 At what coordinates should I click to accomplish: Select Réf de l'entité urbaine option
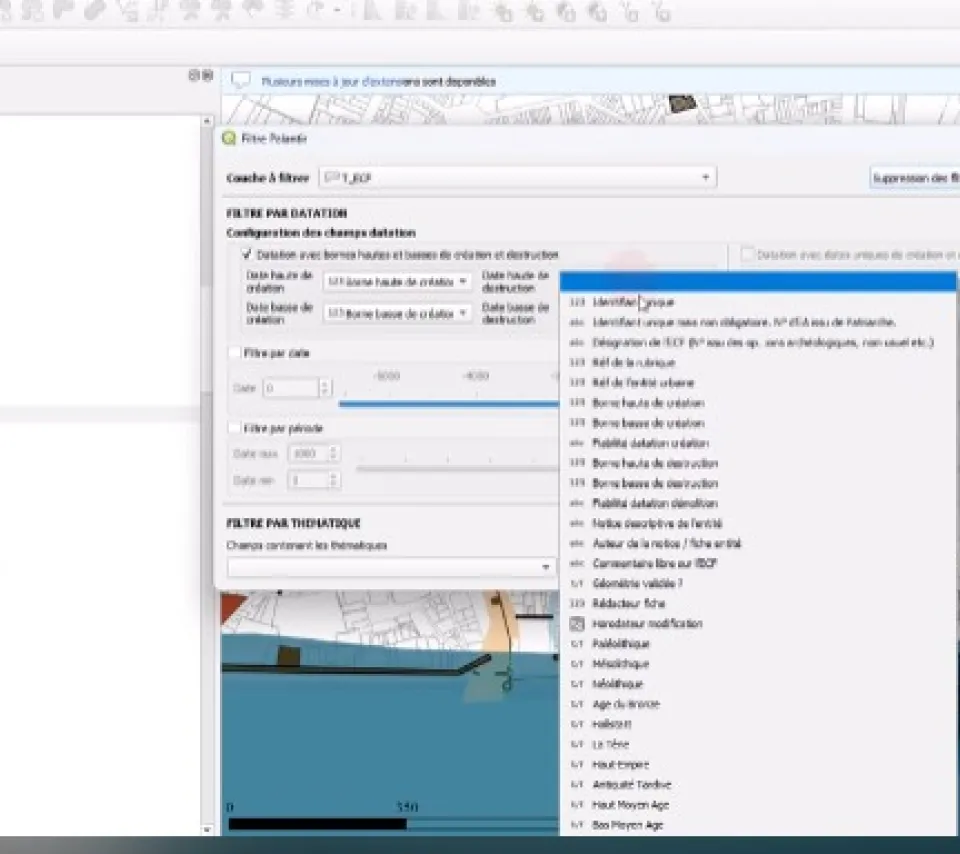[758, 383]
